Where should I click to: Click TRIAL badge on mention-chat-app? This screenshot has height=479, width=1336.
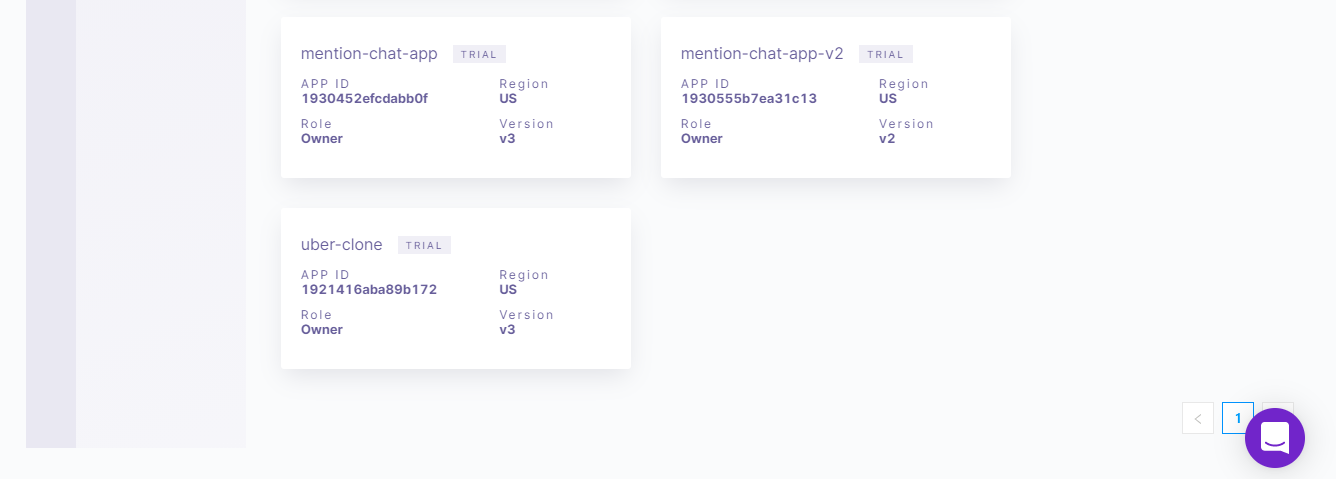(x=479, y=54)
